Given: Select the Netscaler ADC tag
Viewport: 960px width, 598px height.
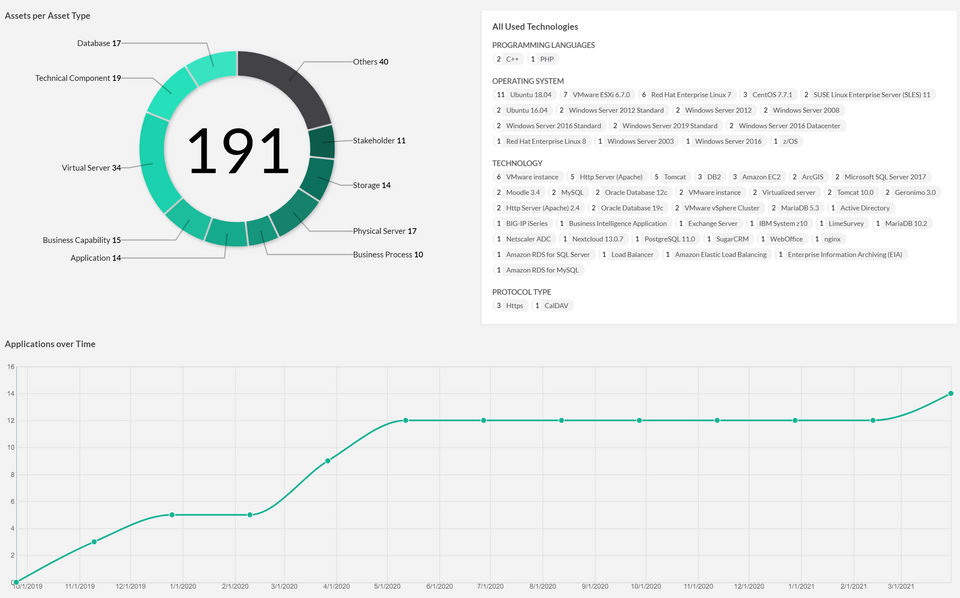Looking at the screenshot, I should click(524, 239).
